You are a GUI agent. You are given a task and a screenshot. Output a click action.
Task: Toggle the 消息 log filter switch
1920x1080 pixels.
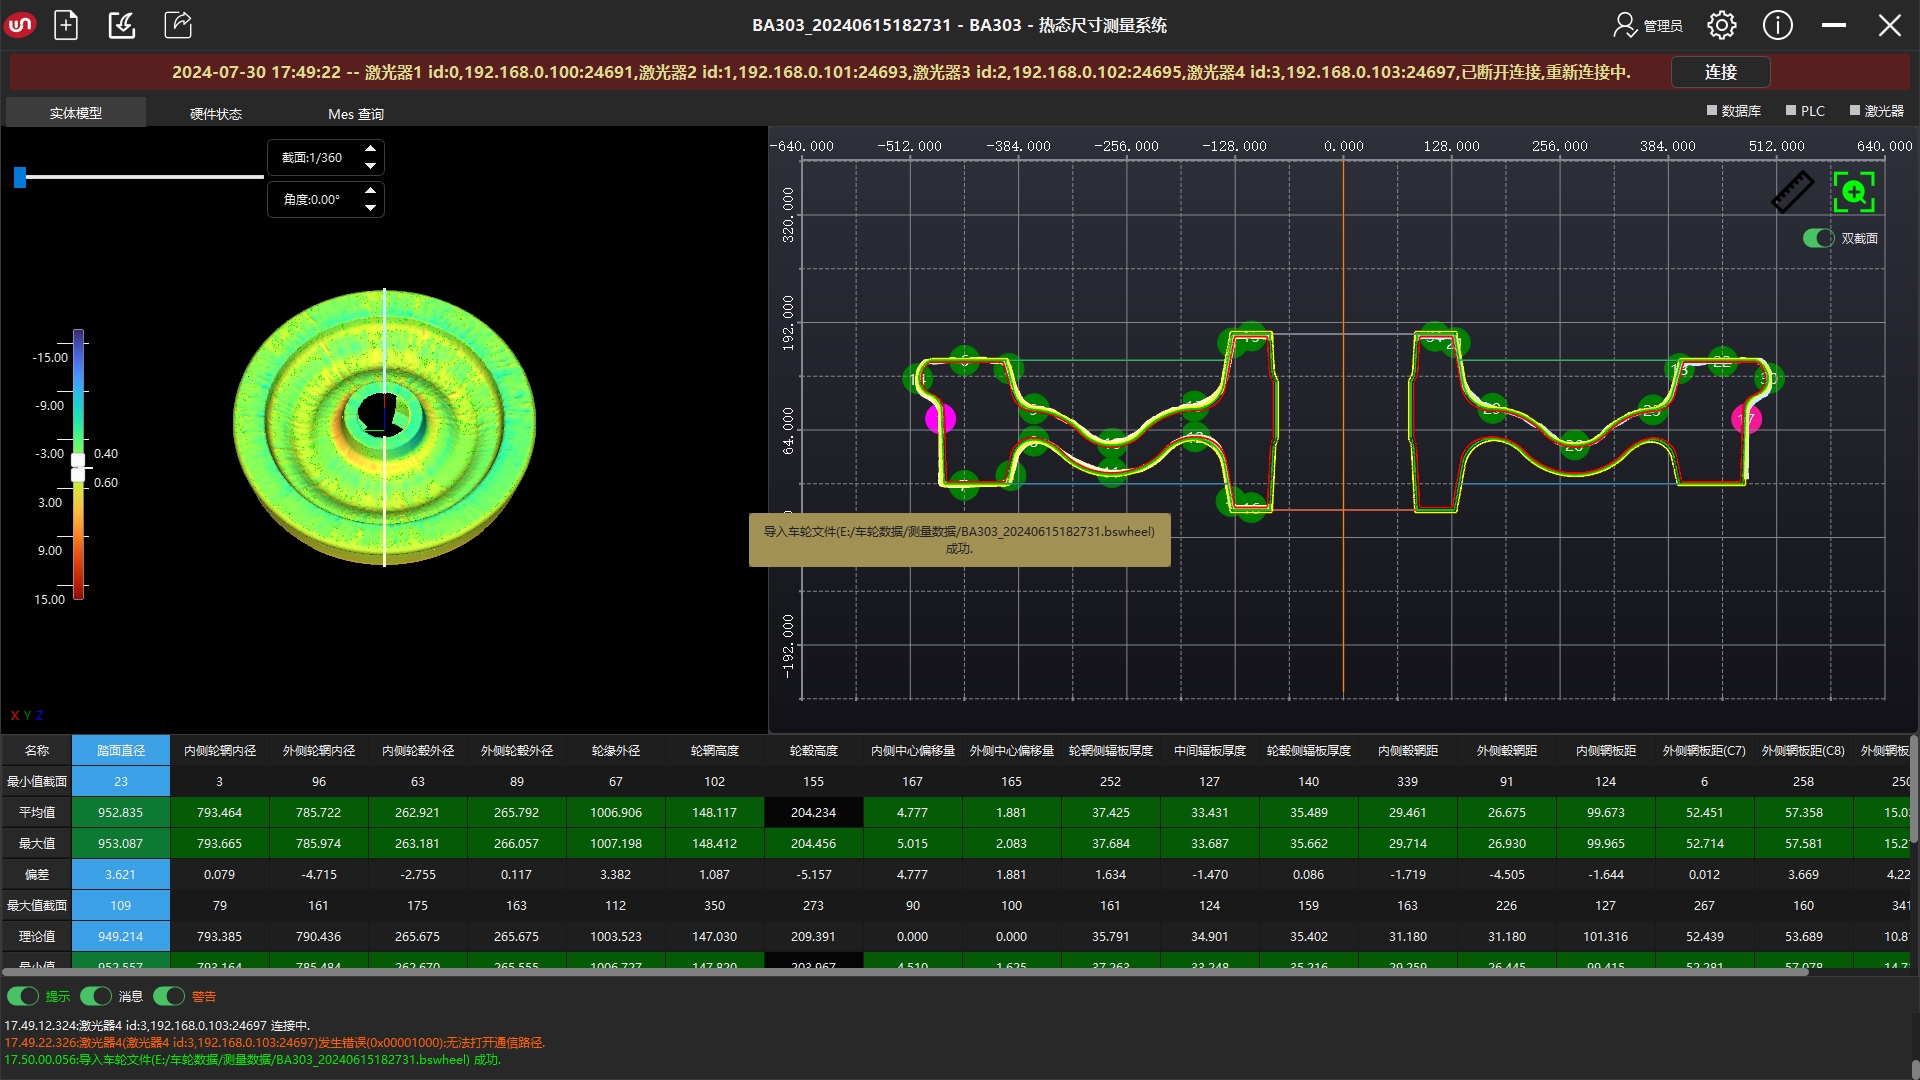click(x=96, y=996)
